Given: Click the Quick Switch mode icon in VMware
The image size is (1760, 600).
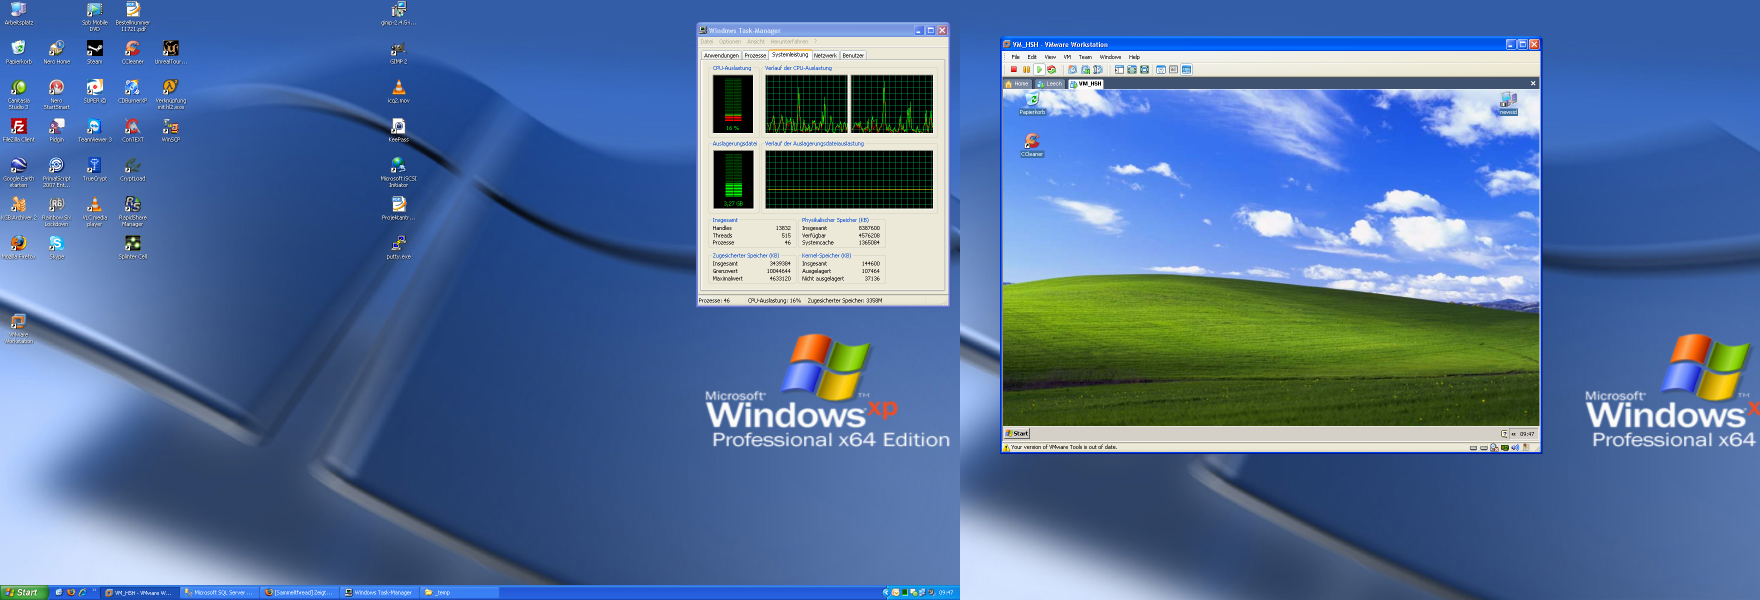Looking at the screenshot, I should 1132,69.
